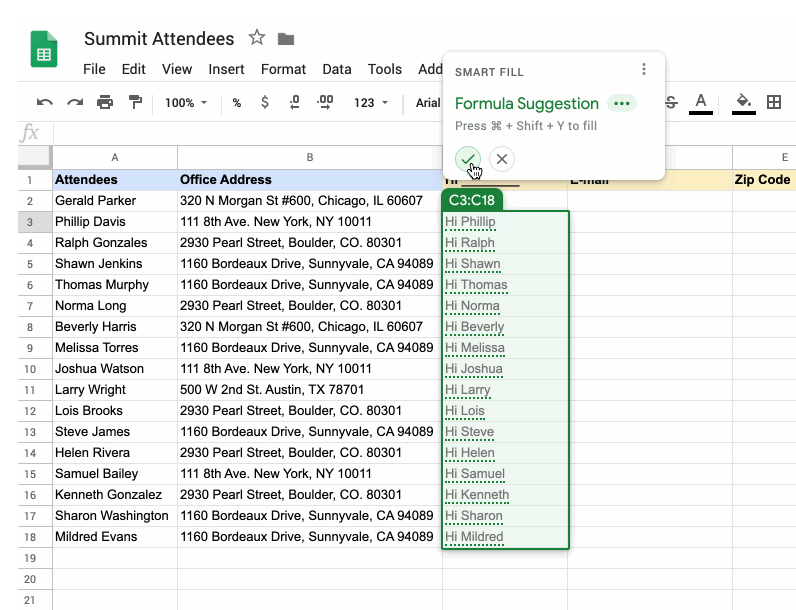Select column E header
This screenshot has width=796, height=610.
[x=764, y=157]
